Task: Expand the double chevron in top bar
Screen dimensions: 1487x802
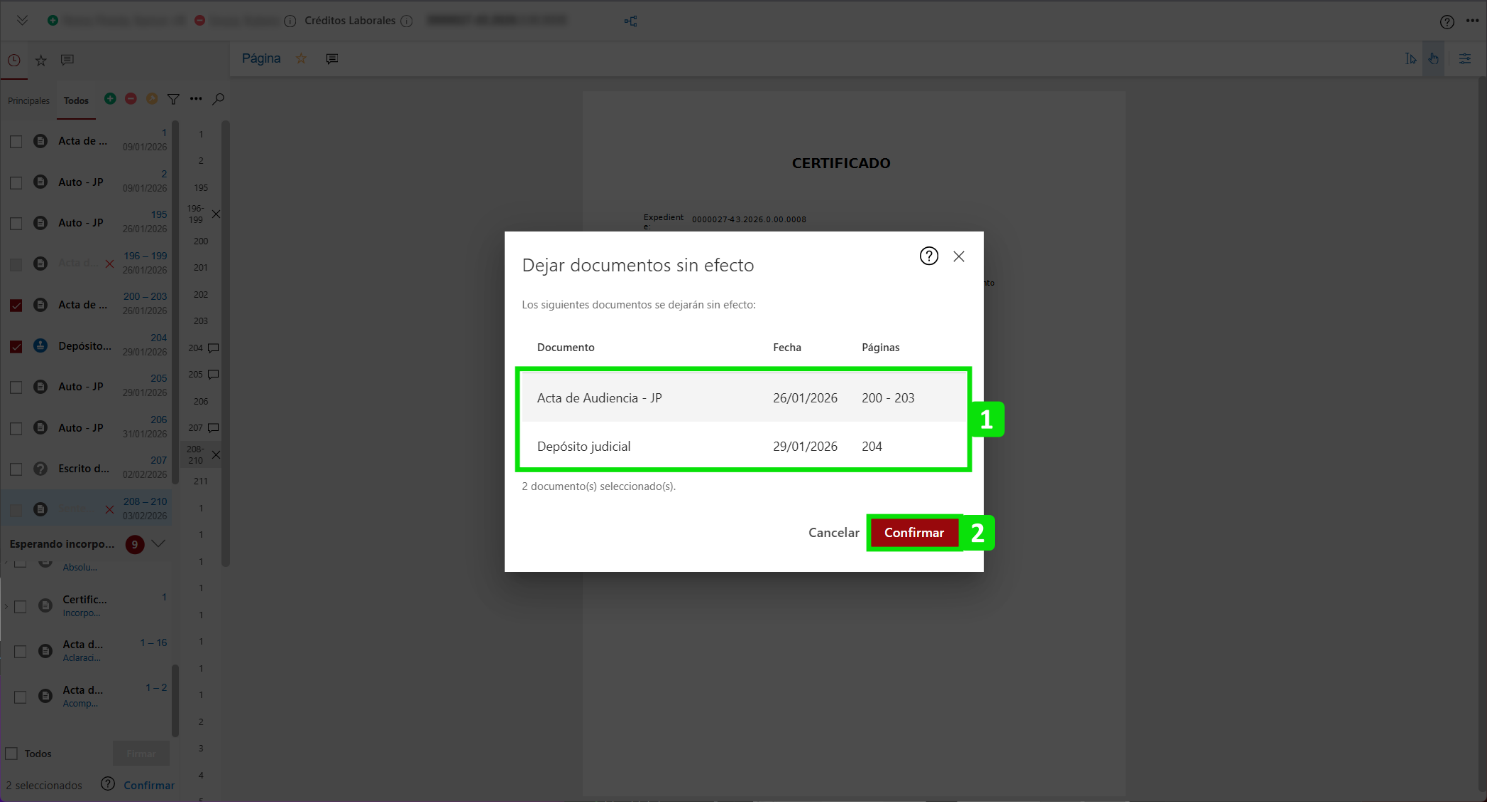Action: pyautogui.click(x=22, y=21)
